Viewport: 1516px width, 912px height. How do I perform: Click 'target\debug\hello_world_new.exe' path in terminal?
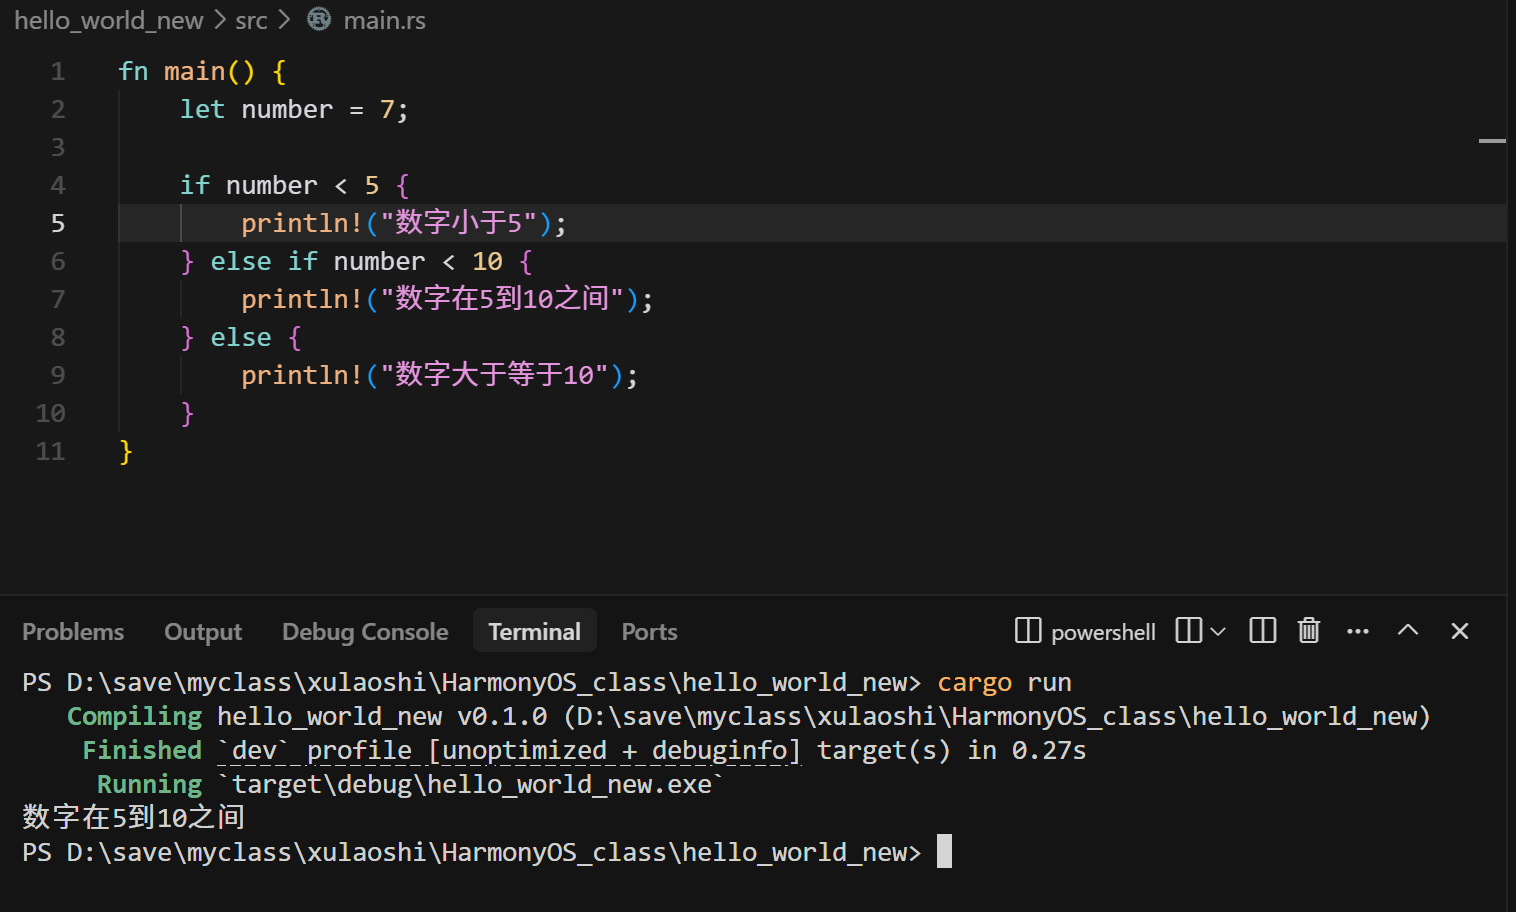click(472, 785)
